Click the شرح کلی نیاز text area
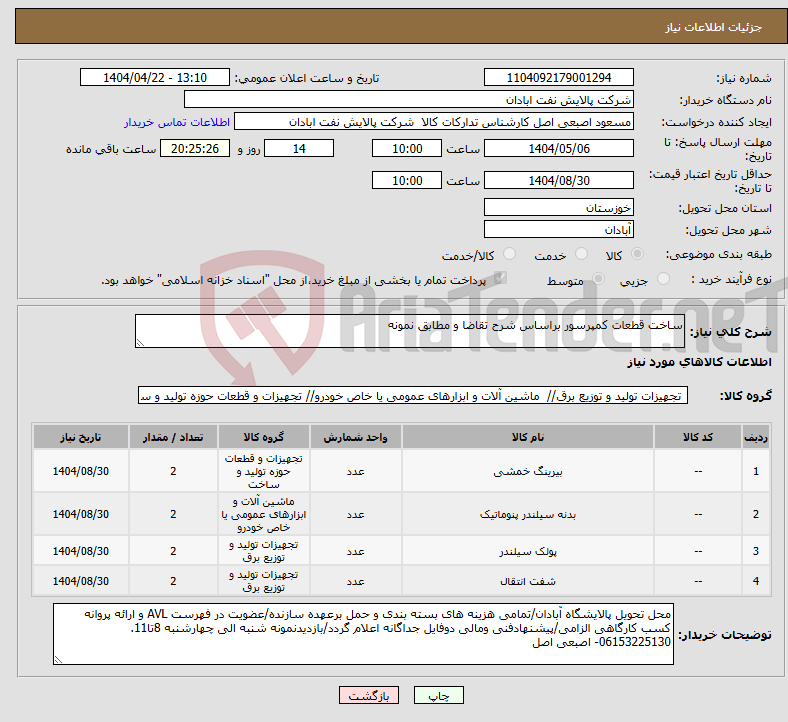The image size is (788, 722). coord(410,331)
